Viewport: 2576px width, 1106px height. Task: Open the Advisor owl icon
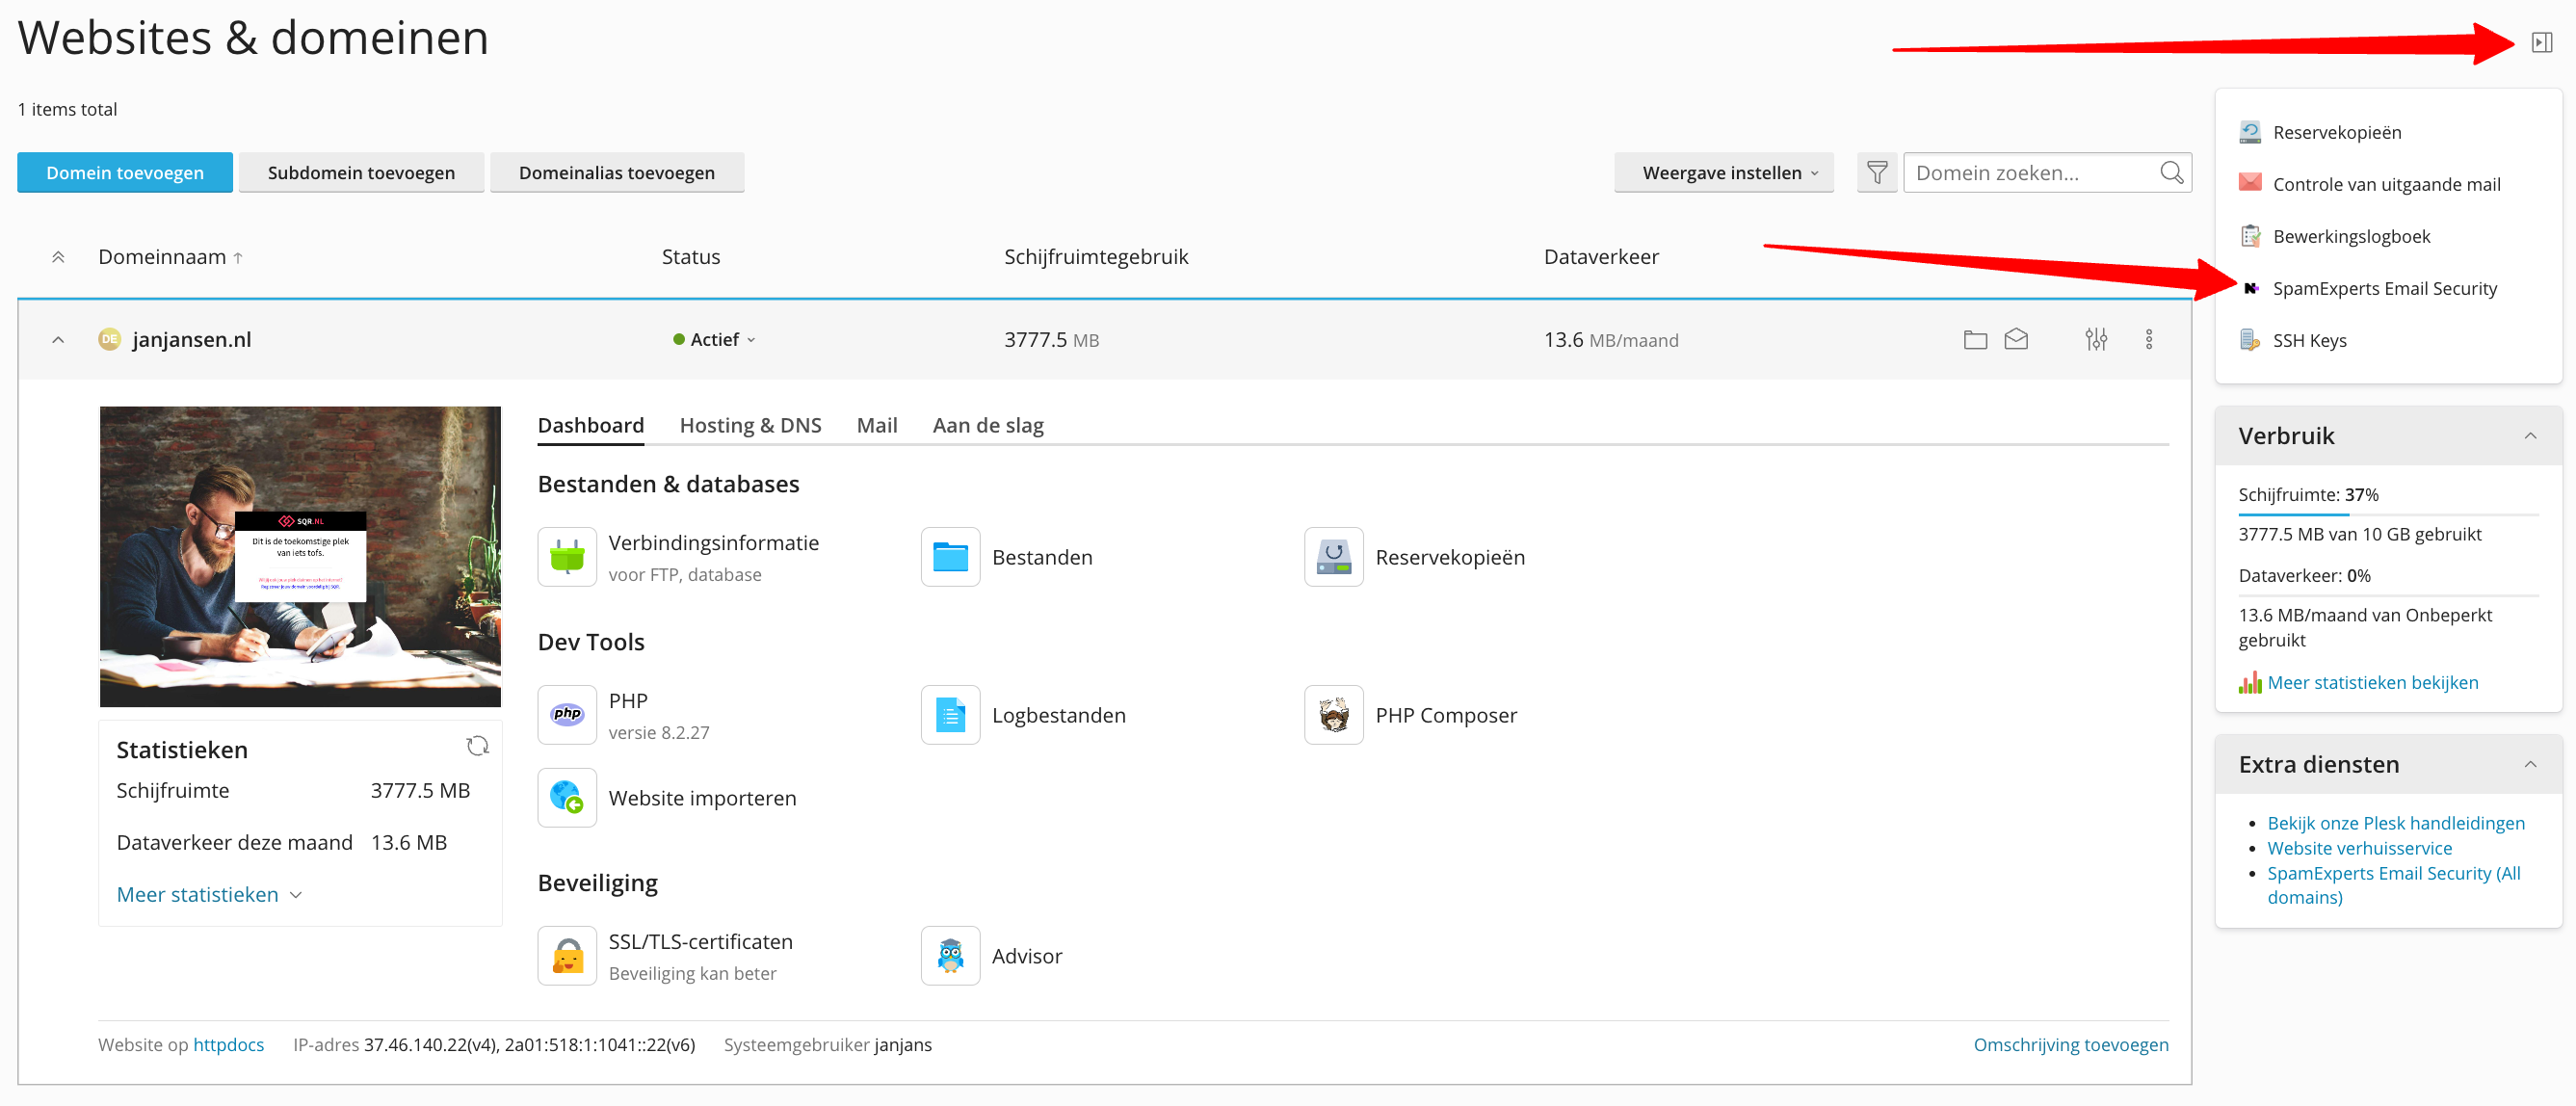pyautogui.click(x=950, y=956)
